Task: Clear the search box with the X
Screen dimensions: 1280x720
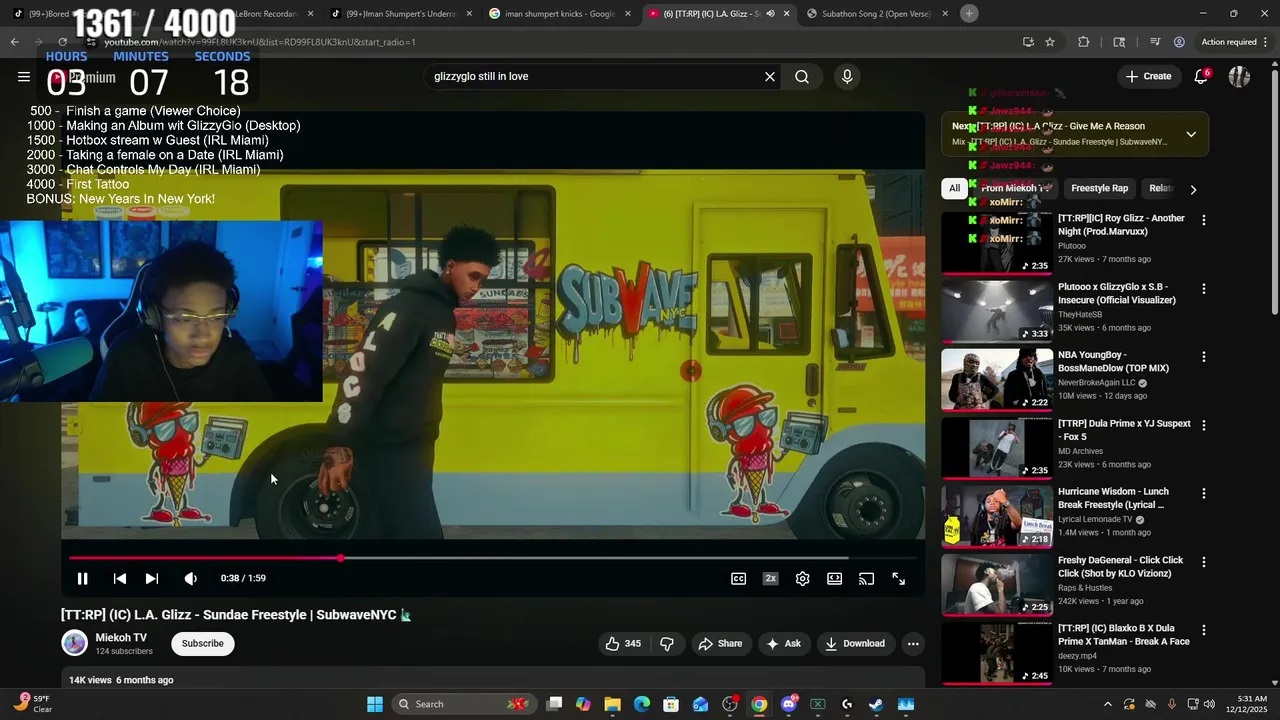Action: tap(770, 76)
